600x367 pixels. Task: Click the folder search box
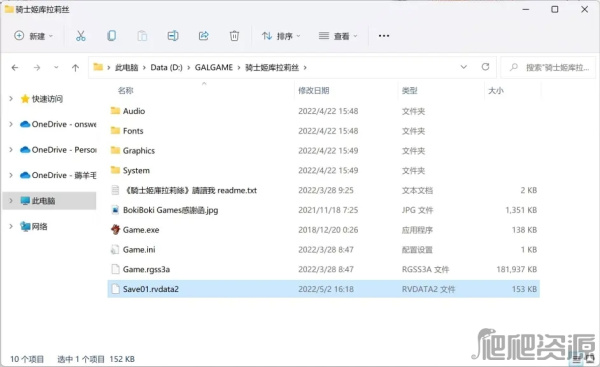coord(548,67)
